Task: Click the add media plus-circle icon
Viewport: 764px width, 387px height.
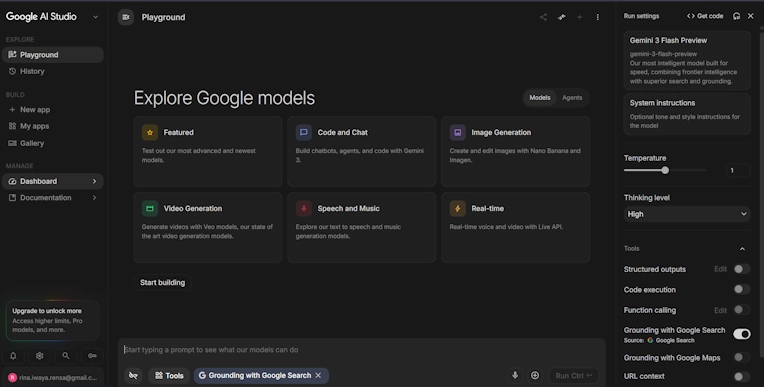Action: pyautogui.click(x=535, y=375)
